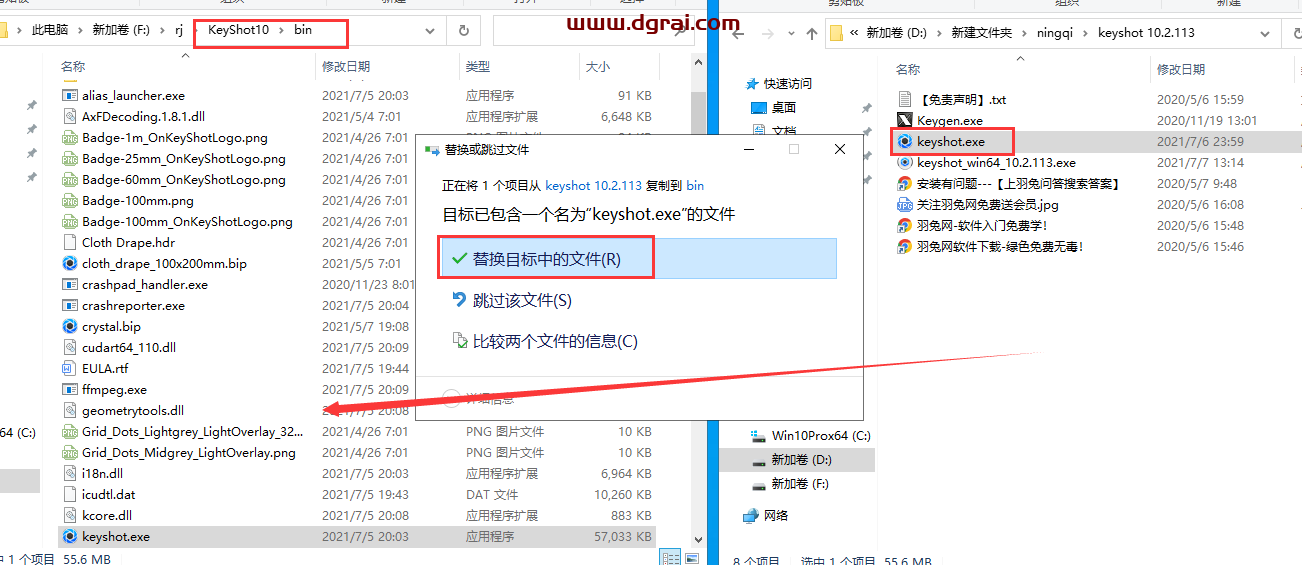Choose 跳过该文件(S) to skip the file
The height and width of the screenshot is (565, 1302).
click(521, 300)
